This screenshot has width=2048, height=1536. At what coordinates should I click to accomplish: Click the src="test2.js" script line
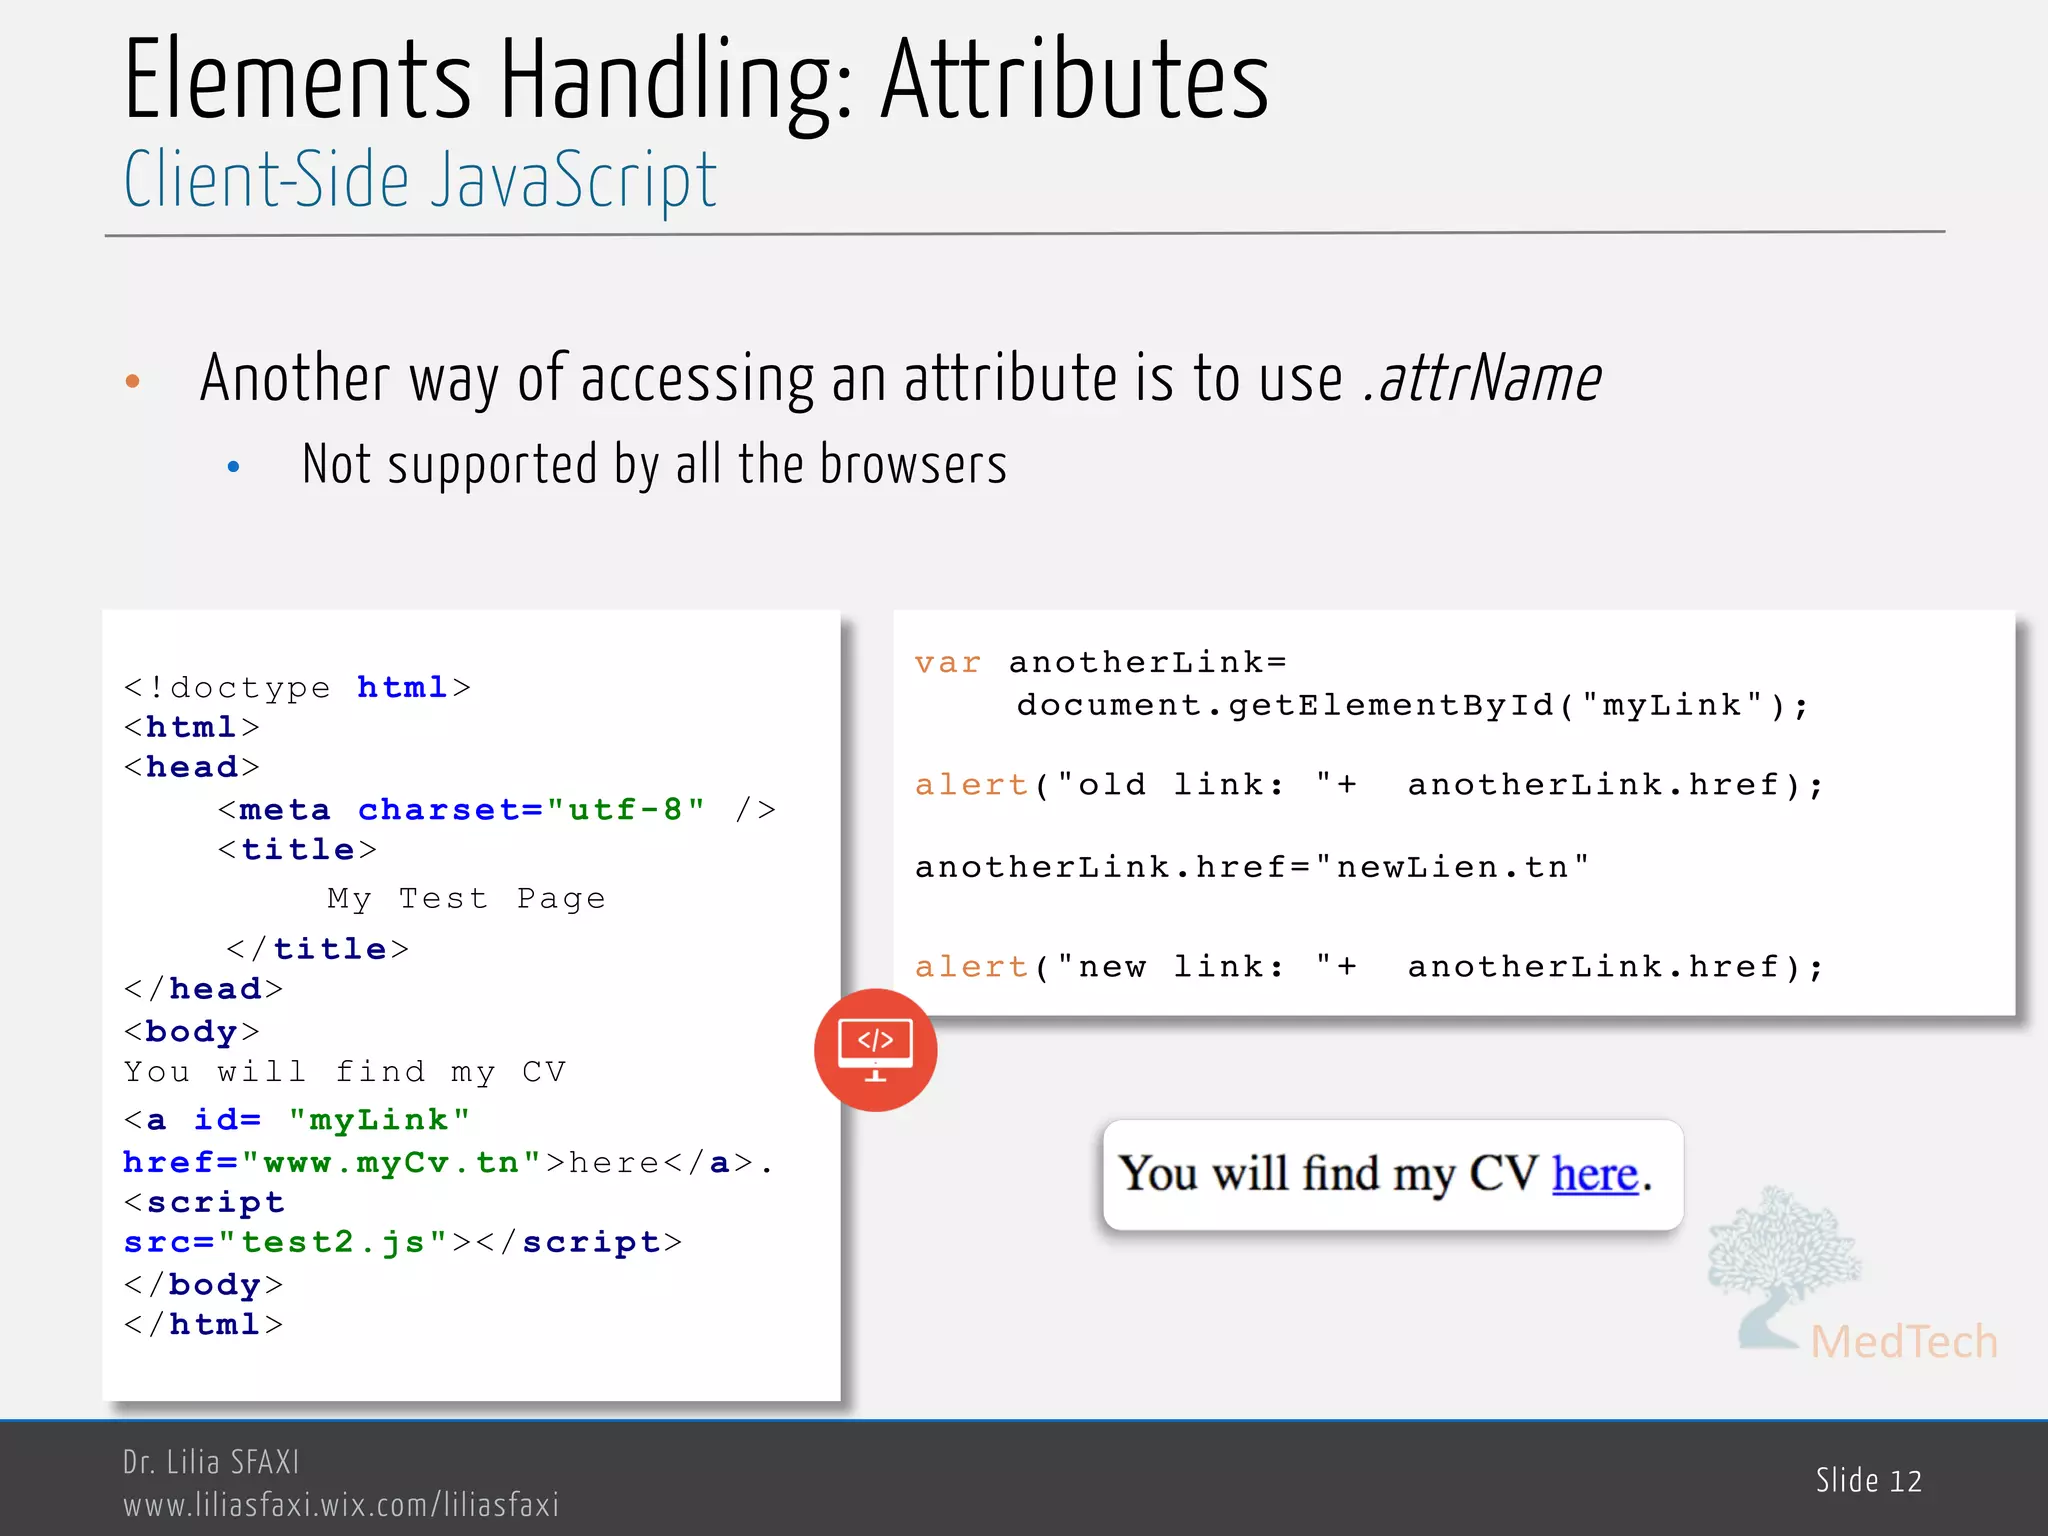tap(402, 1242)
